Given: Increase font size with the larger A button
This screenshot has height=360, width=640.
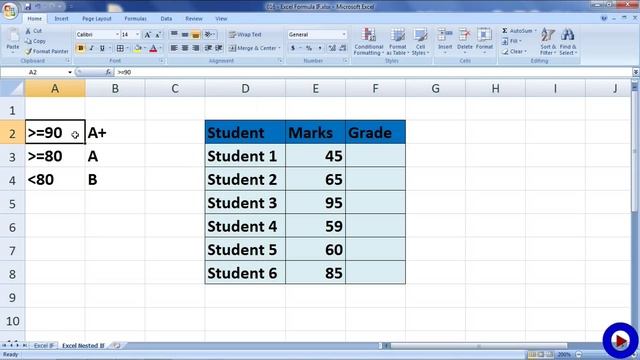Looking at the screenshot, I should (148, 35).
